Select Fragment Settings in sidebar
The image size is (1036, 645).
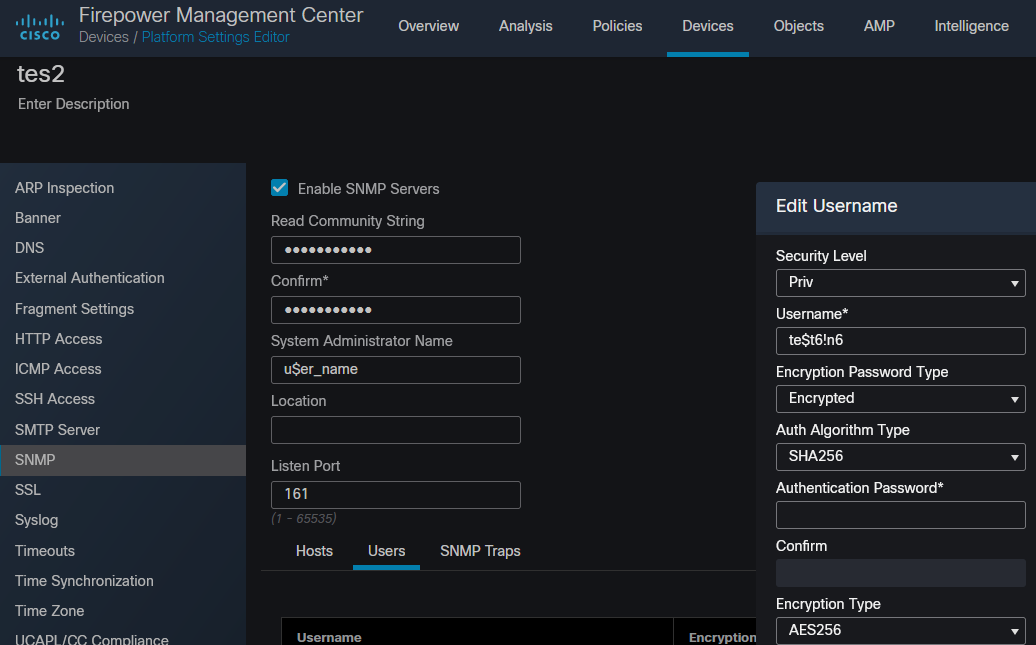point(75,309)
